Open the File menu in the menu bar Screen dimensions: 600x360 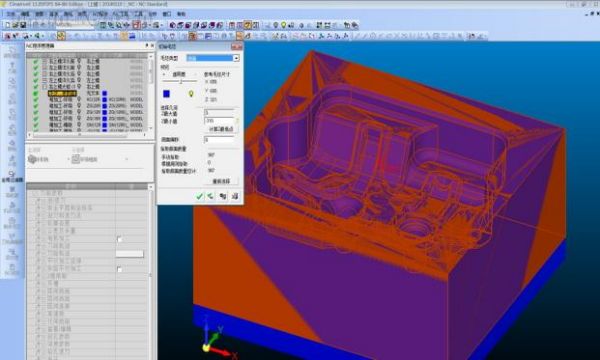pyautogui.click(x=10, y=14)
